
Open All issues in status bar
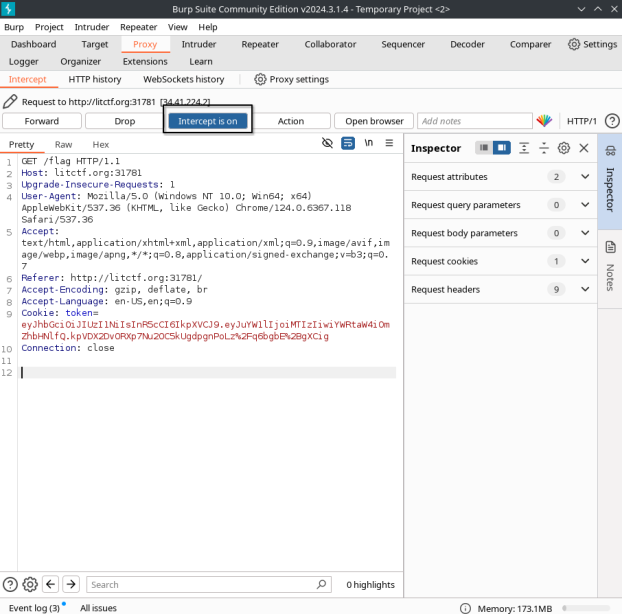click(98, 608)
